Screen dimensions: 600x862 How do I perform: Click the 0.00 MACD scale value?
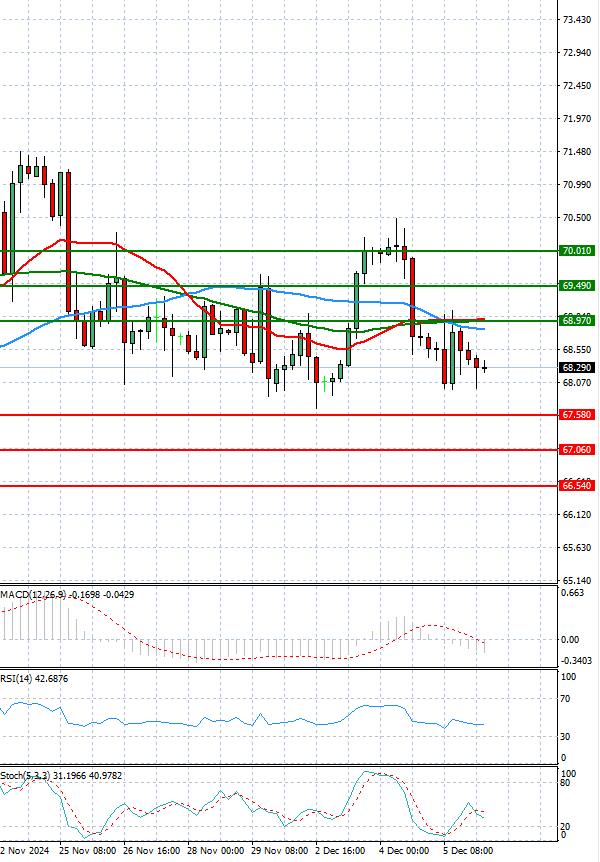coord(570,639)
